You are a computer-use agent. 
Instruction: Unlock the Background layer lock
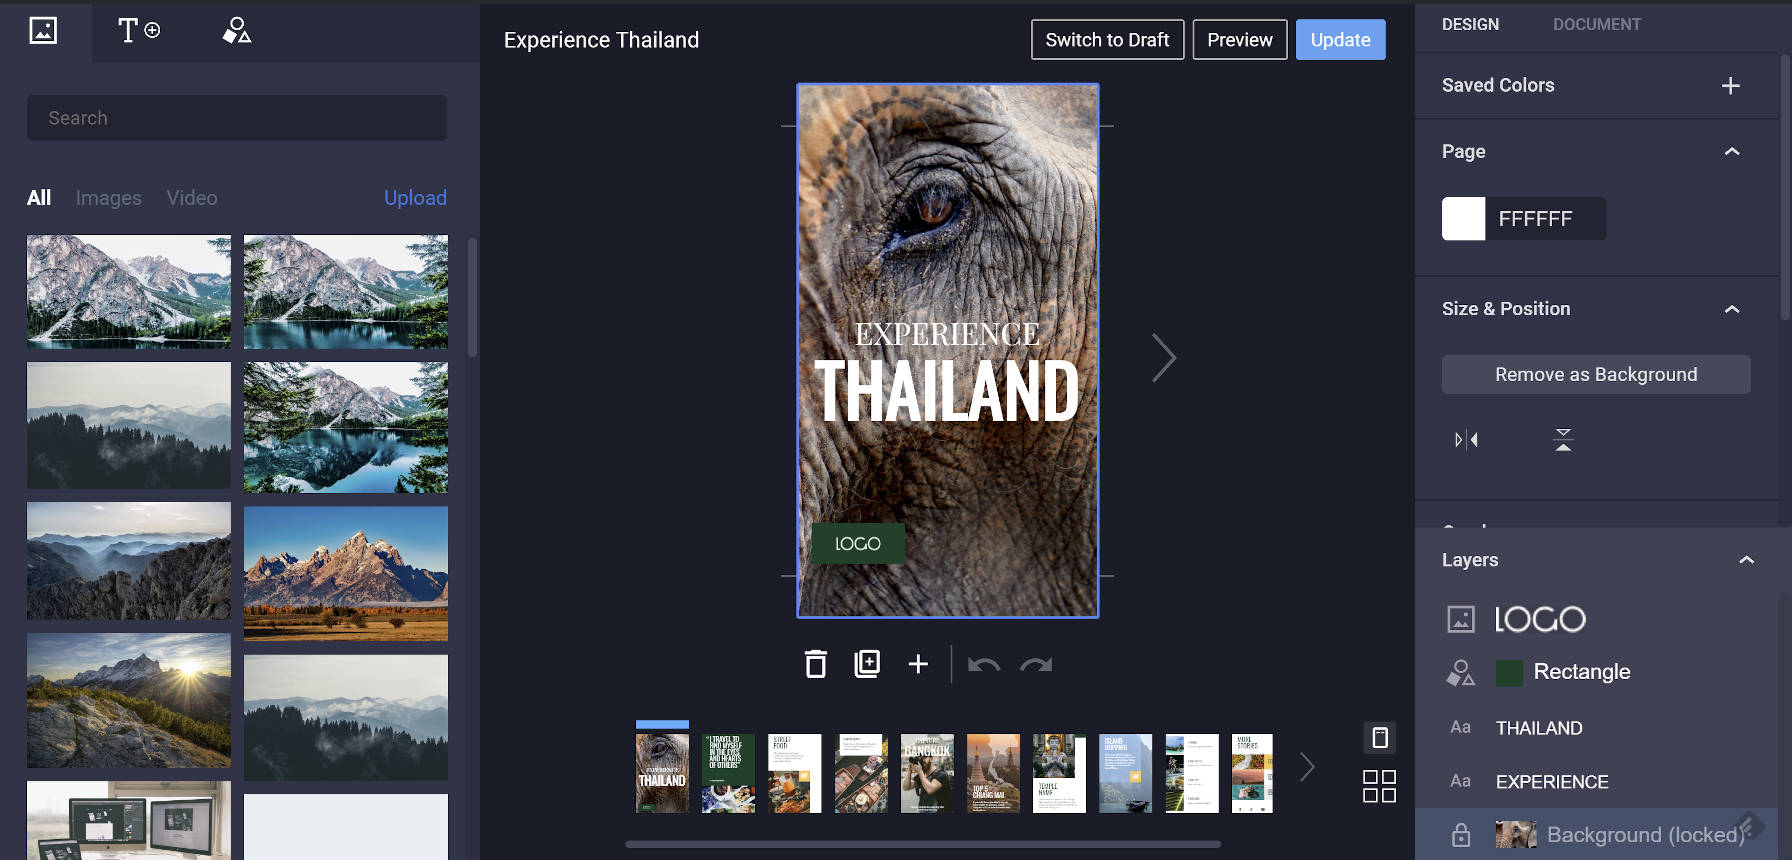click(x=1461, y=834)
